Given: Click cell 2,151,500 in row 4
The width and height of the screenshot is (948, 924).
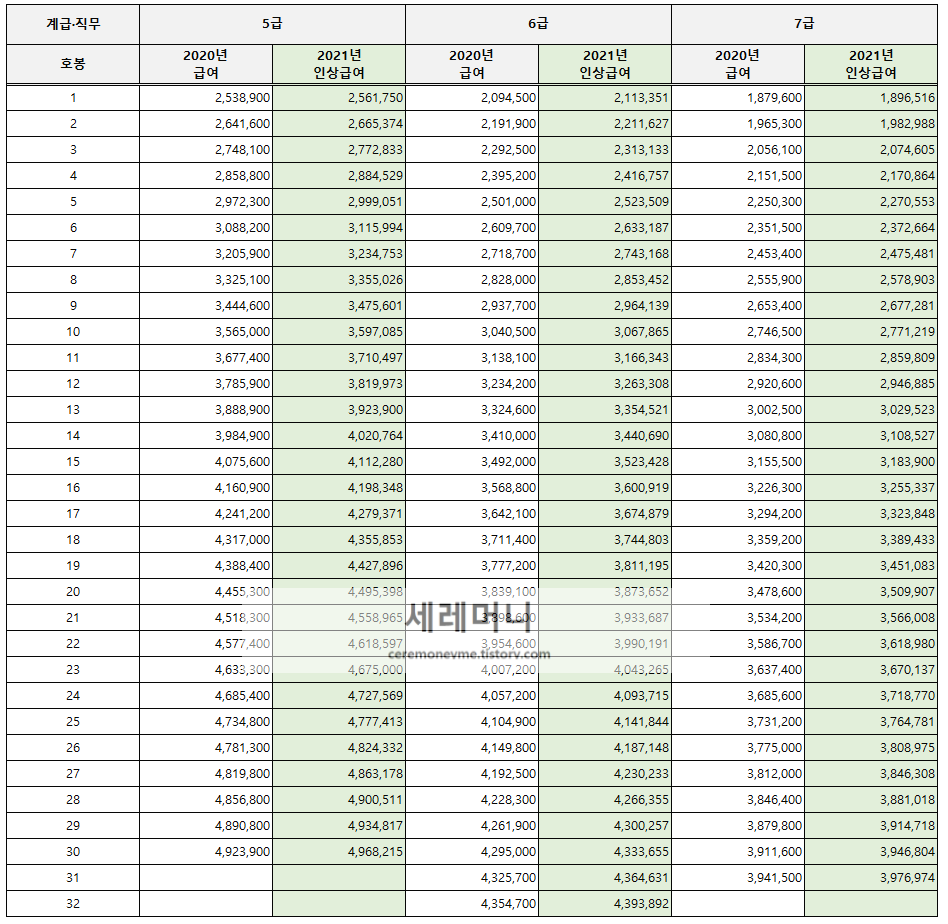Looking at the screenshot, I should click(738, 176).
